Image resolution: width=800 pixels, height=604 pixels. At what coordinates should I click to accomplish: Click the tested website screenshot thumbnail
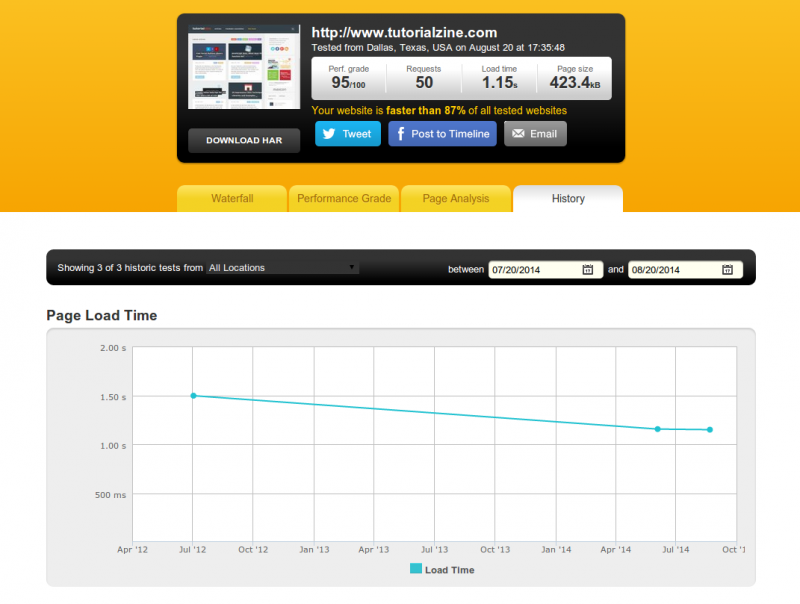click(244, 67)
